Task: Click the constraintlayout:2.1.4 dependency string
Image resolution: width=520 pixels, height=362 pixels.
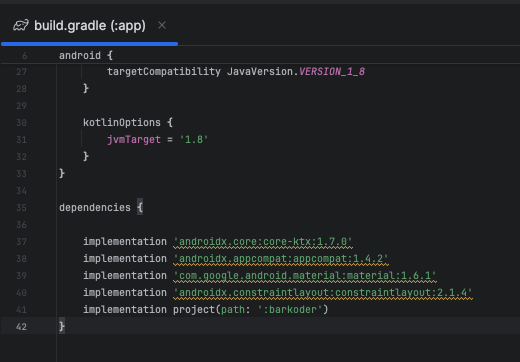Action: [323, 293]
